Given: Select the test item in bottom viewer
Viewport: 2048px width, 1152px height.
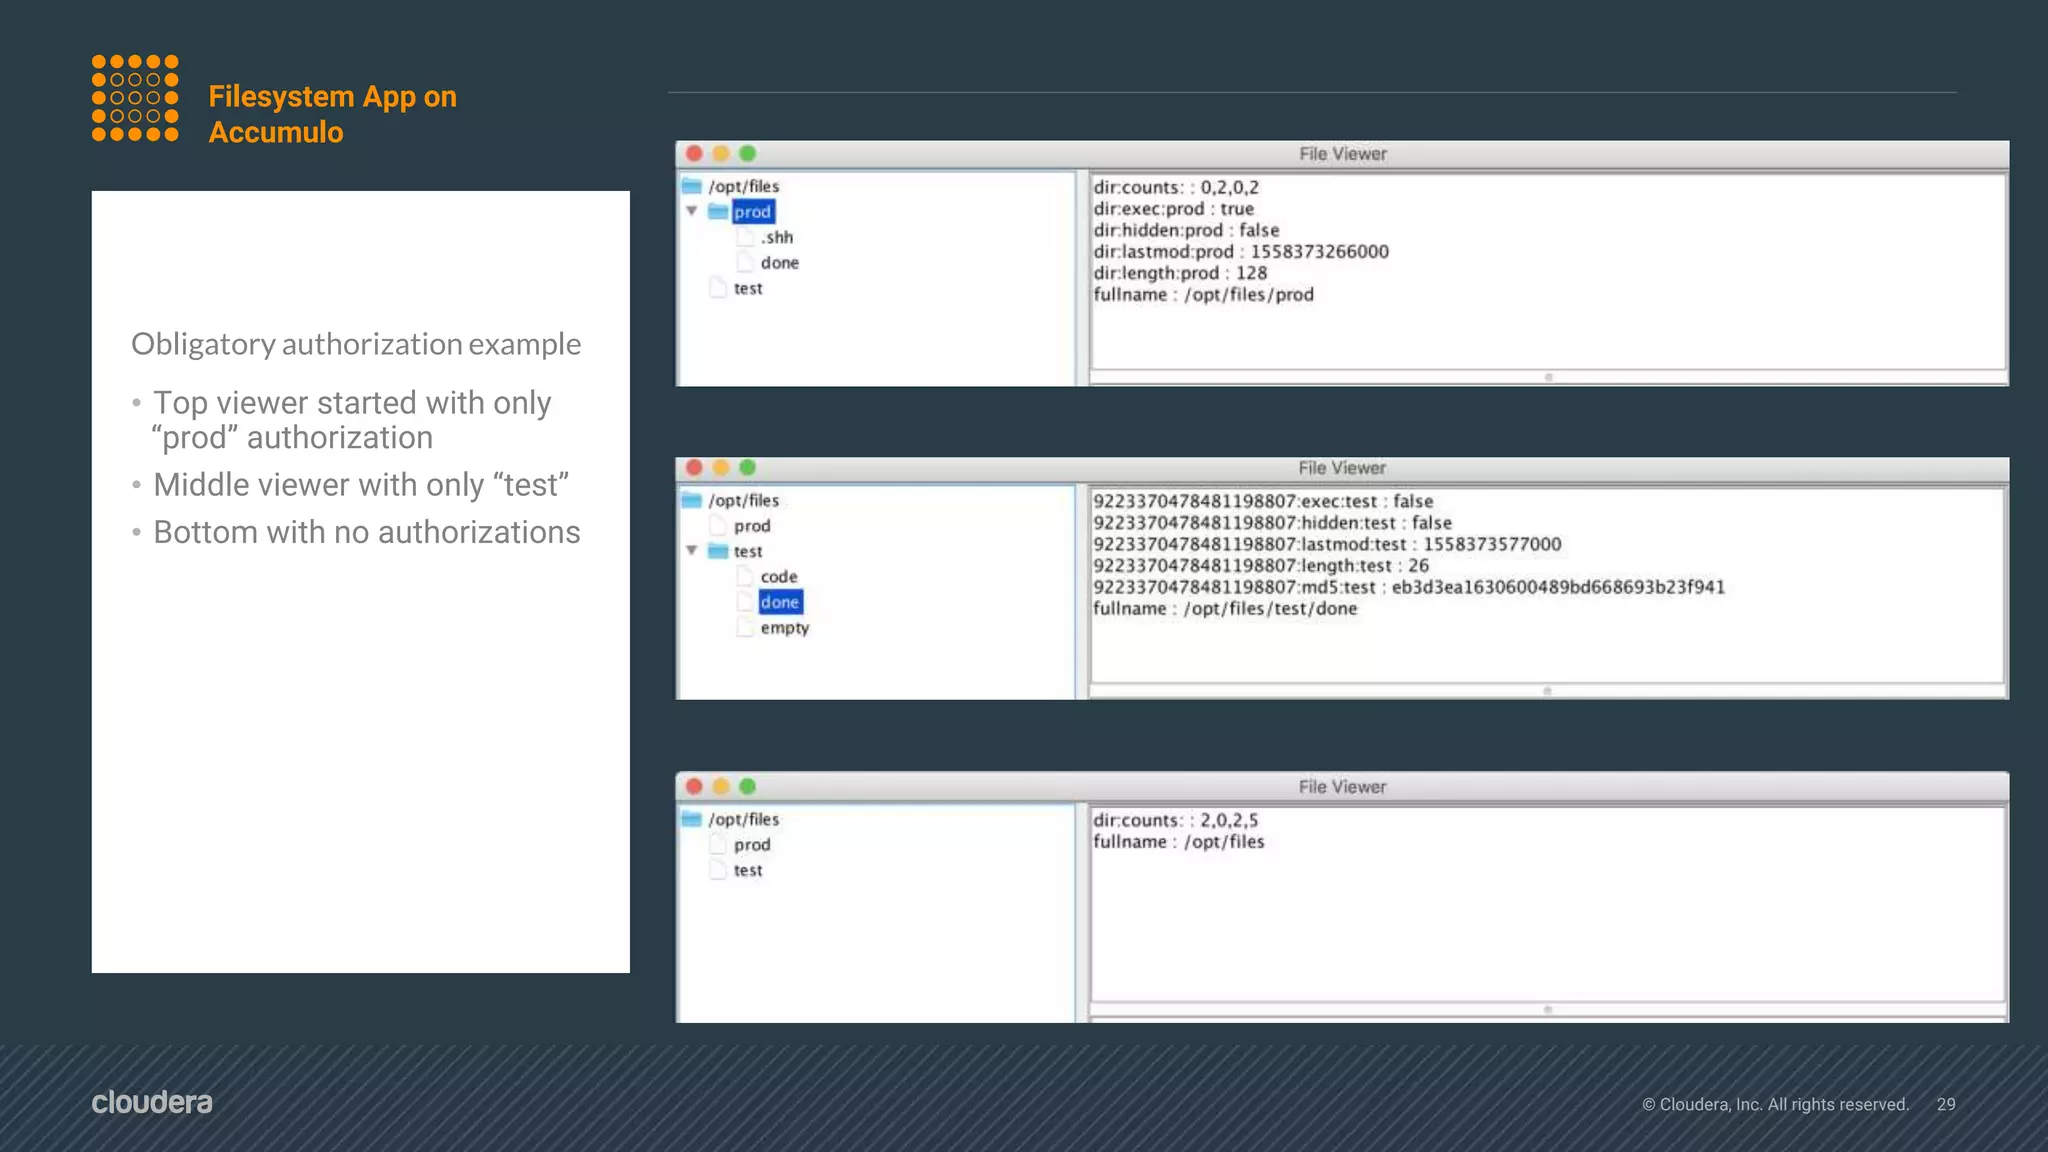Looking at the screenshot, I should click(x=748, y=870).
